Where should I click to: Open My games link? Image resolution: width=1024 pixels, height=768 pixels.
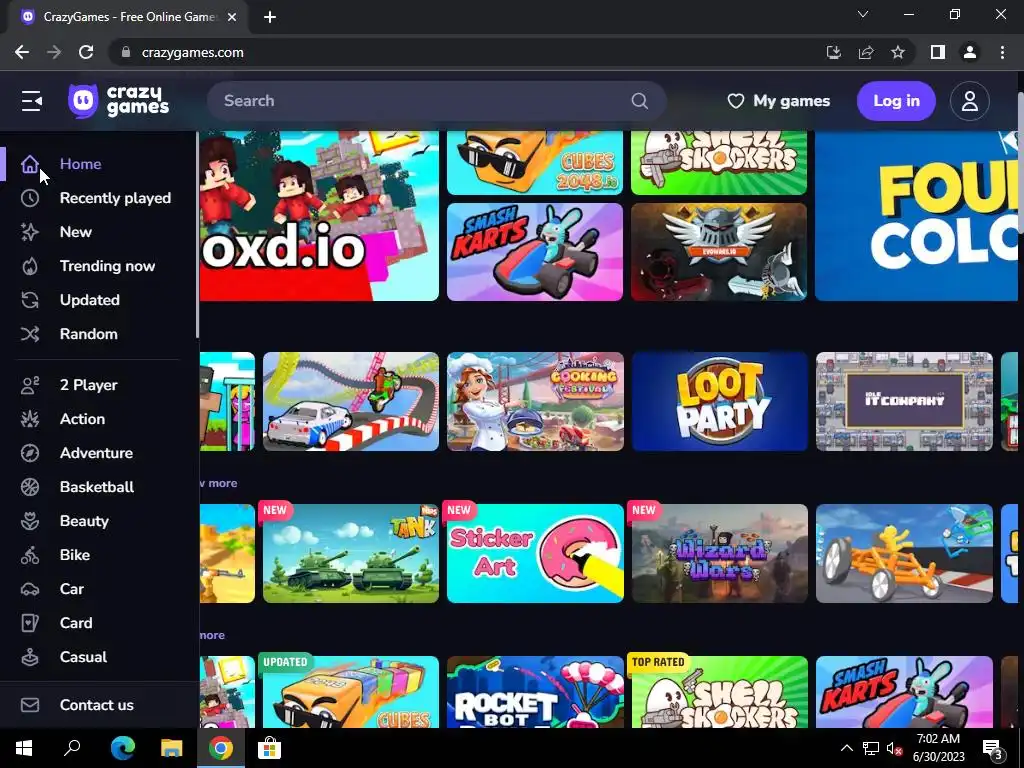[x=778, y=101]
